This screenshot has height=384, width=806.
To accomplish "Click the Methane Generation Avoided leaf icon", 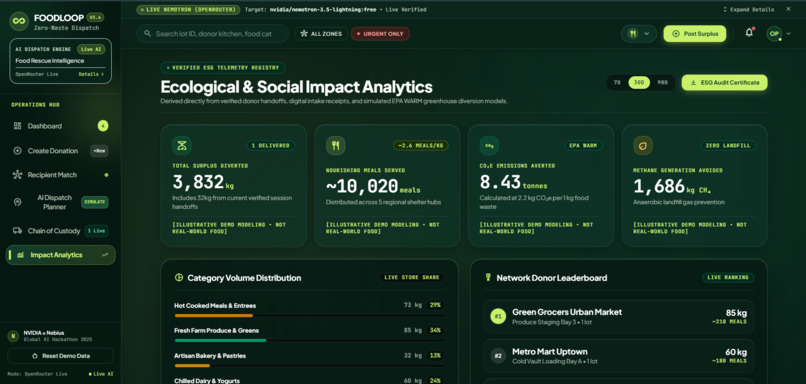I will tap(643, 145).
